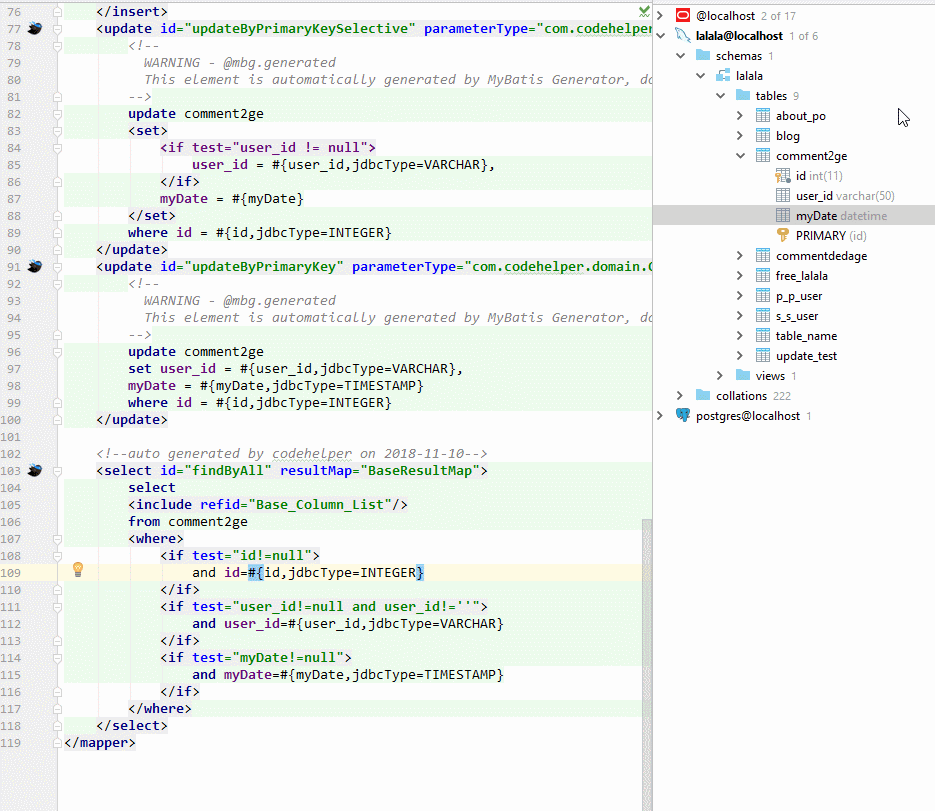The width and height of the screenshot is (935, 811).
Task: Expand the views node
Action: (720, 375)
